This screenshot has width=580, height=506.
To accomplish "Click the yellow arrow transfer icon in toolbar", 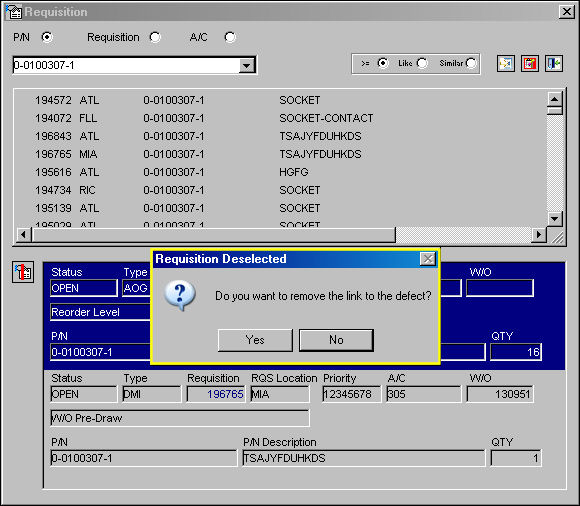I will coord(506,64).
